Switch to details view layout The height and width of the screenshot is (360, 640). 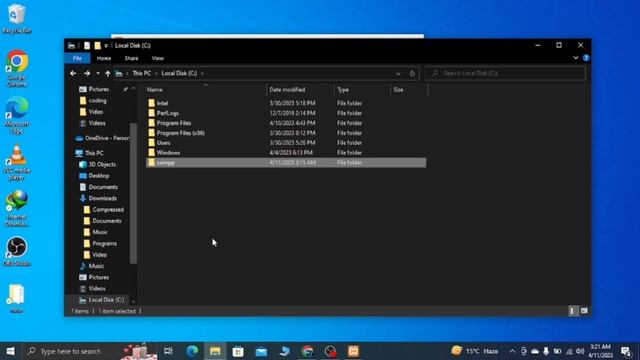(x=572, y=311)
